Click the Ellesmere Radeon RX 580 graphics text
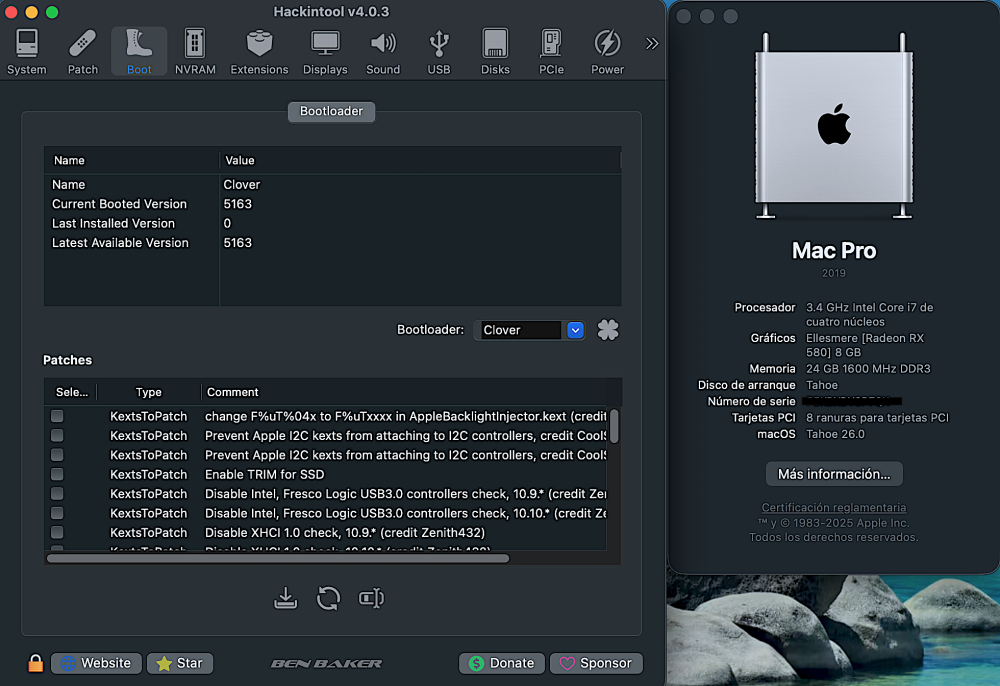This screenshot has width=1000, height=686. click(865, 345)
